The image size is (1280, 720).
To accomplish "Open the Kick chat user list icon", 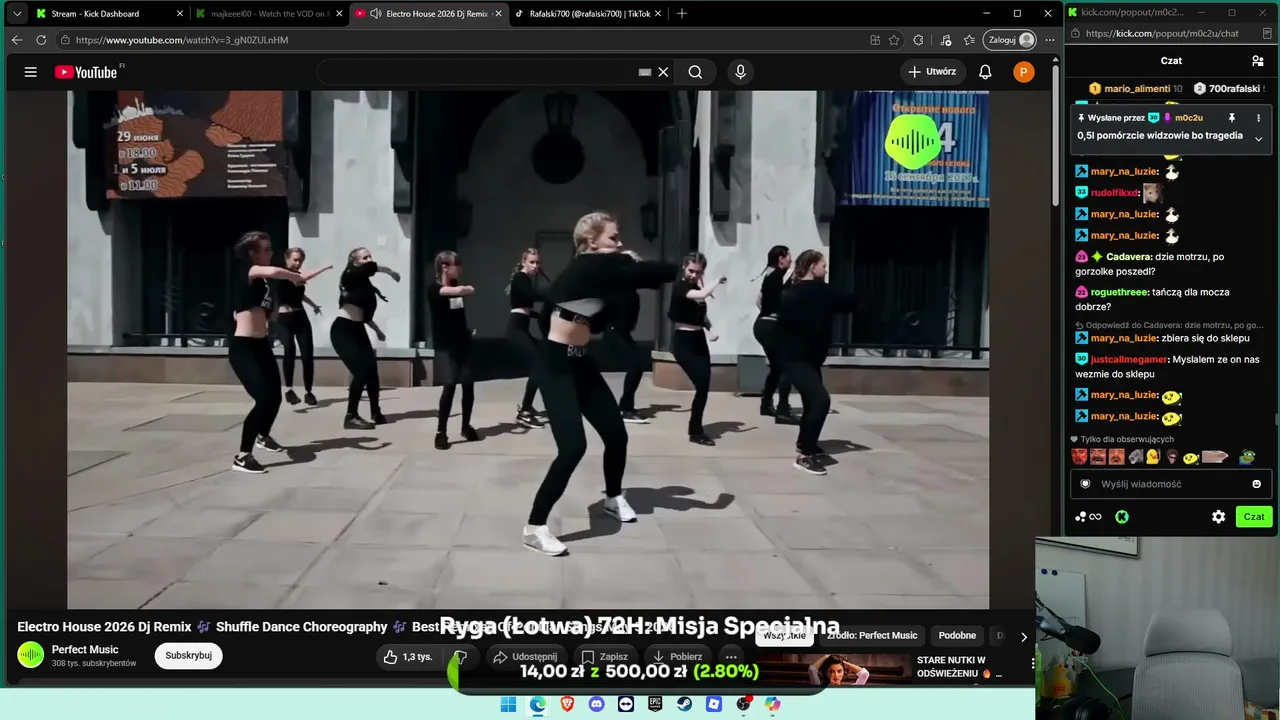I will tap(1258, 61).
